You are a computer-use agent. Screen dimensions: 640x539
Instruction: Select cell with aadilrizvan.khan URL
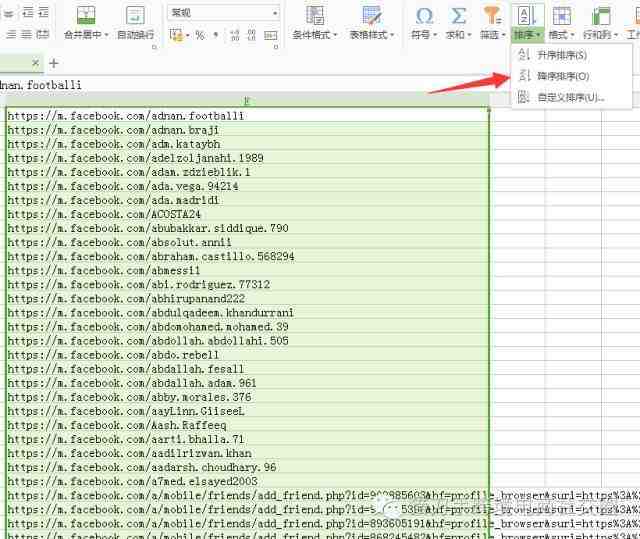click(x=247, y=453)
